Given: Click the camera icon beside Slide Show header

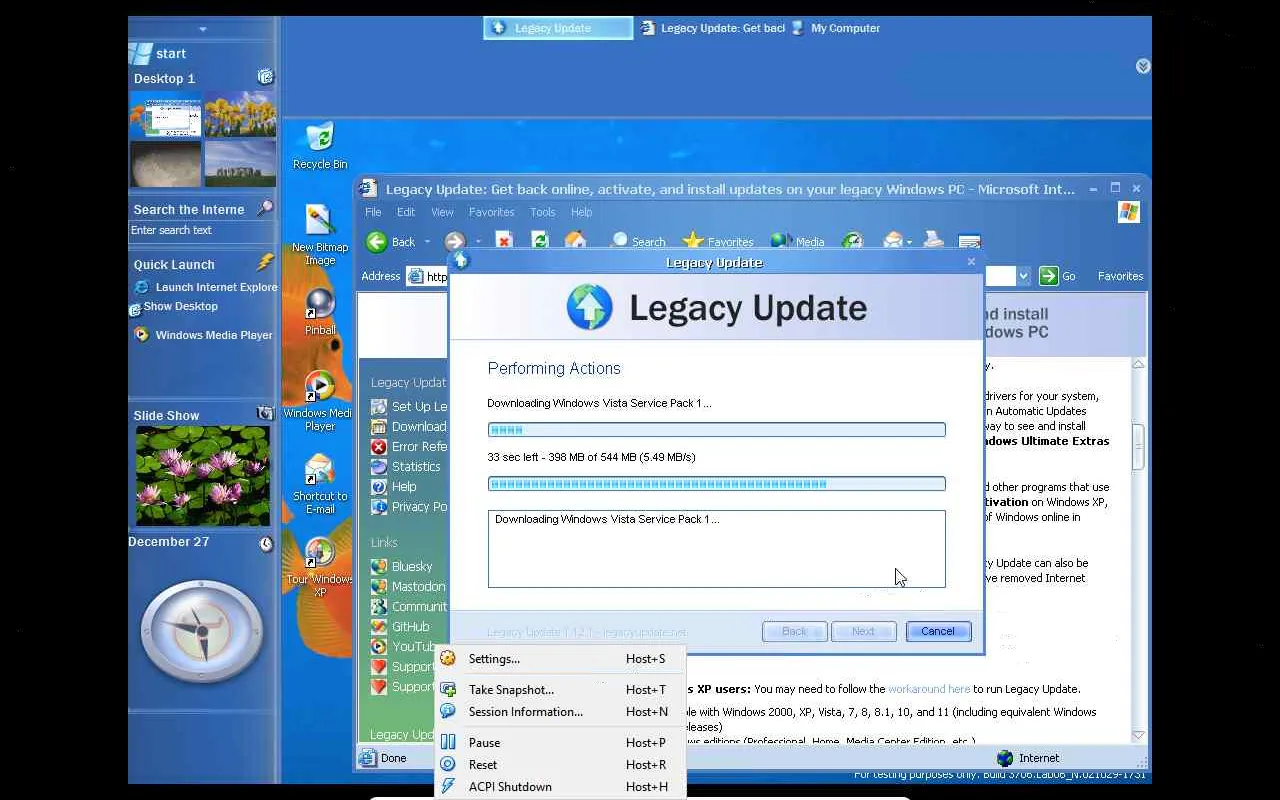Looking at the screenshot, I should (x=265, y=413).
